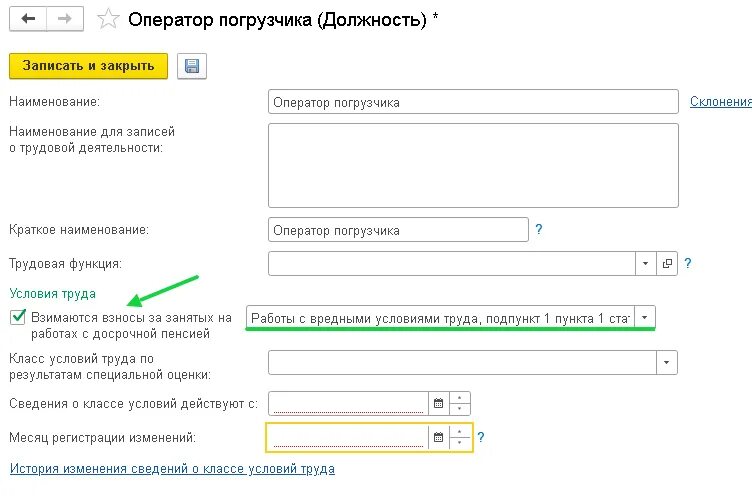
Task: Open История изменения сведений о классе link
Action: click(172, 469)
